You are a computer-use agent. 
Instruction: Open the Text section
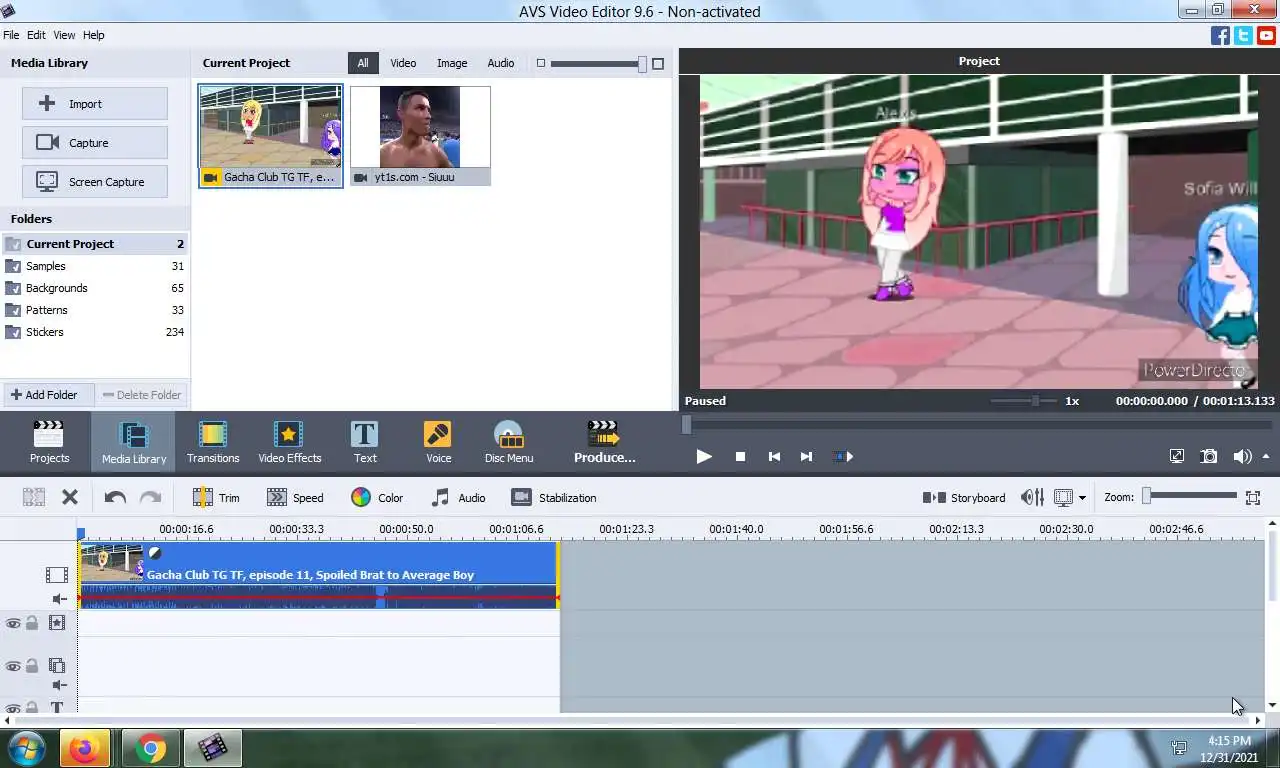[365, 442]
